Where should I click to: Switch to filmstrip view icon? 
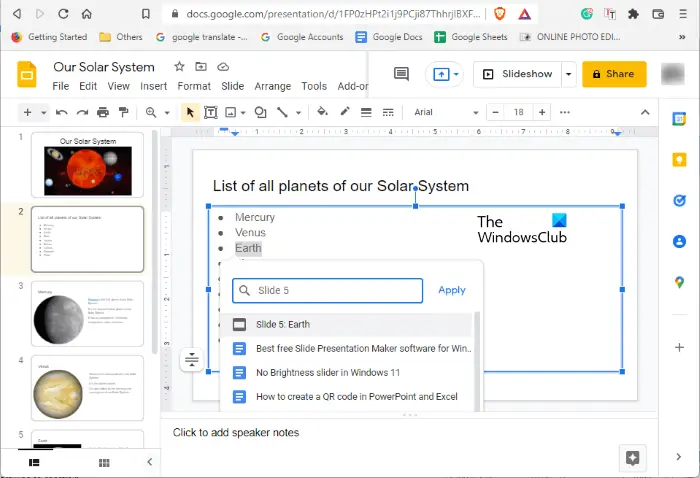[x=34, y=463]
